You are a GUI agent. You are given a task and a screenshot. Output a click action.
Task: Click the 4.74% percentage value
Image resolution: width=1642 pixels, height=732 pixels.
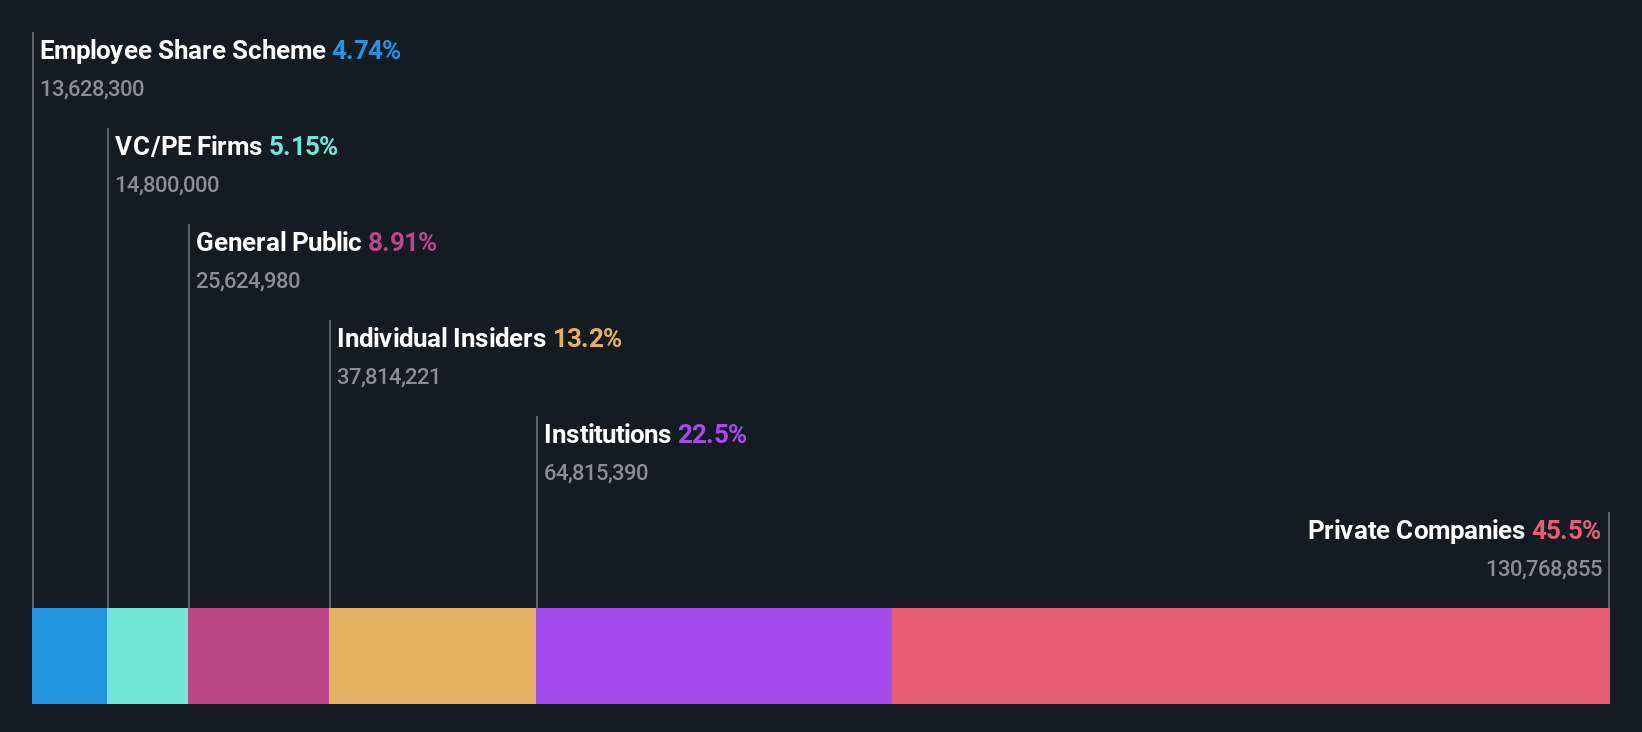[366, 50]
